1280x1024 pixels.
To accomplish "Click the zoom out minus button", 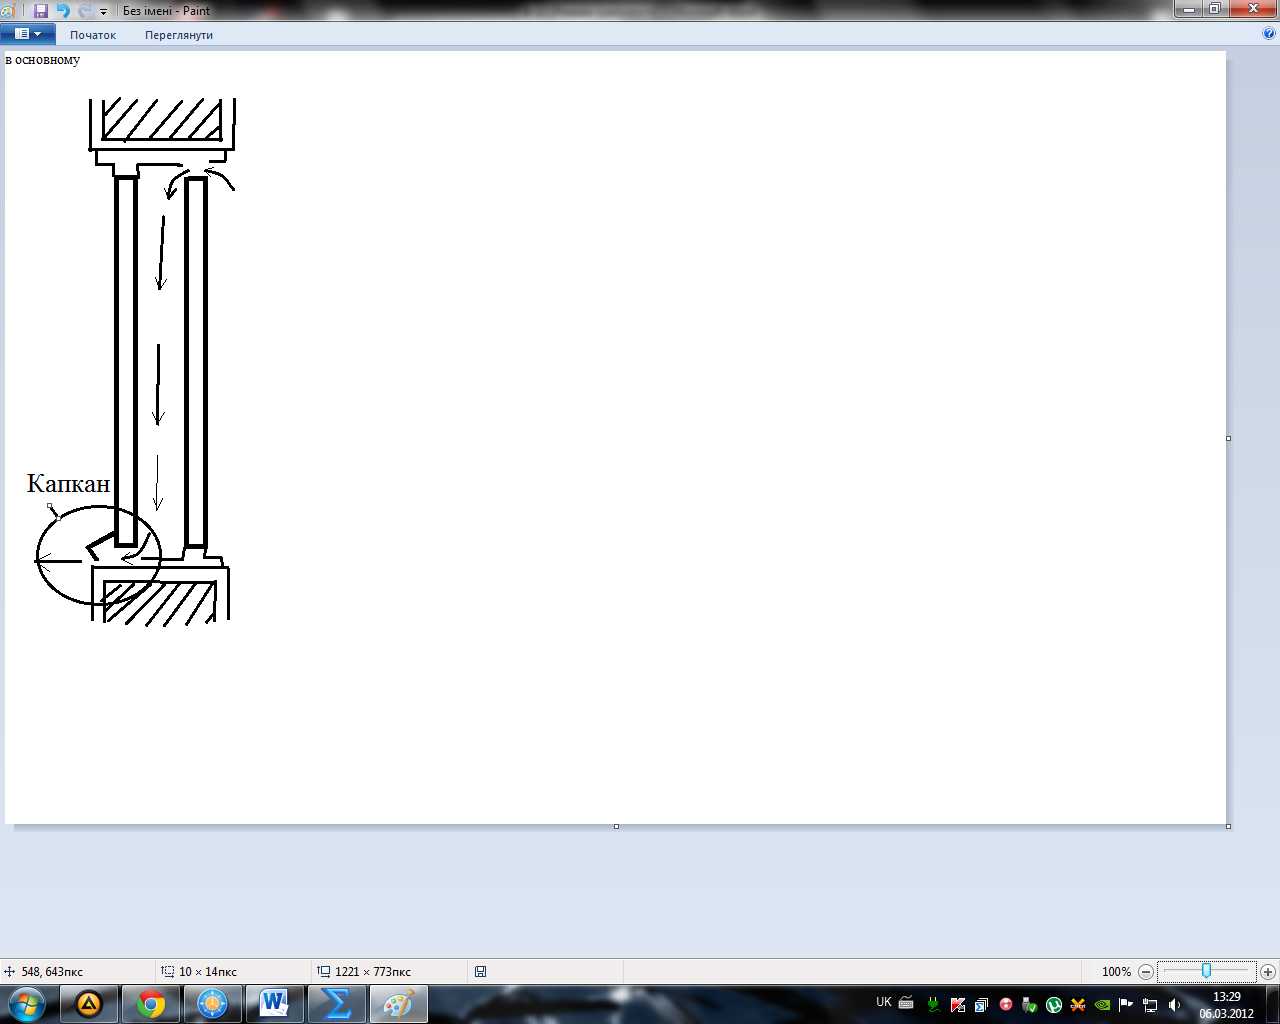I will click(x=1146, y=971).
